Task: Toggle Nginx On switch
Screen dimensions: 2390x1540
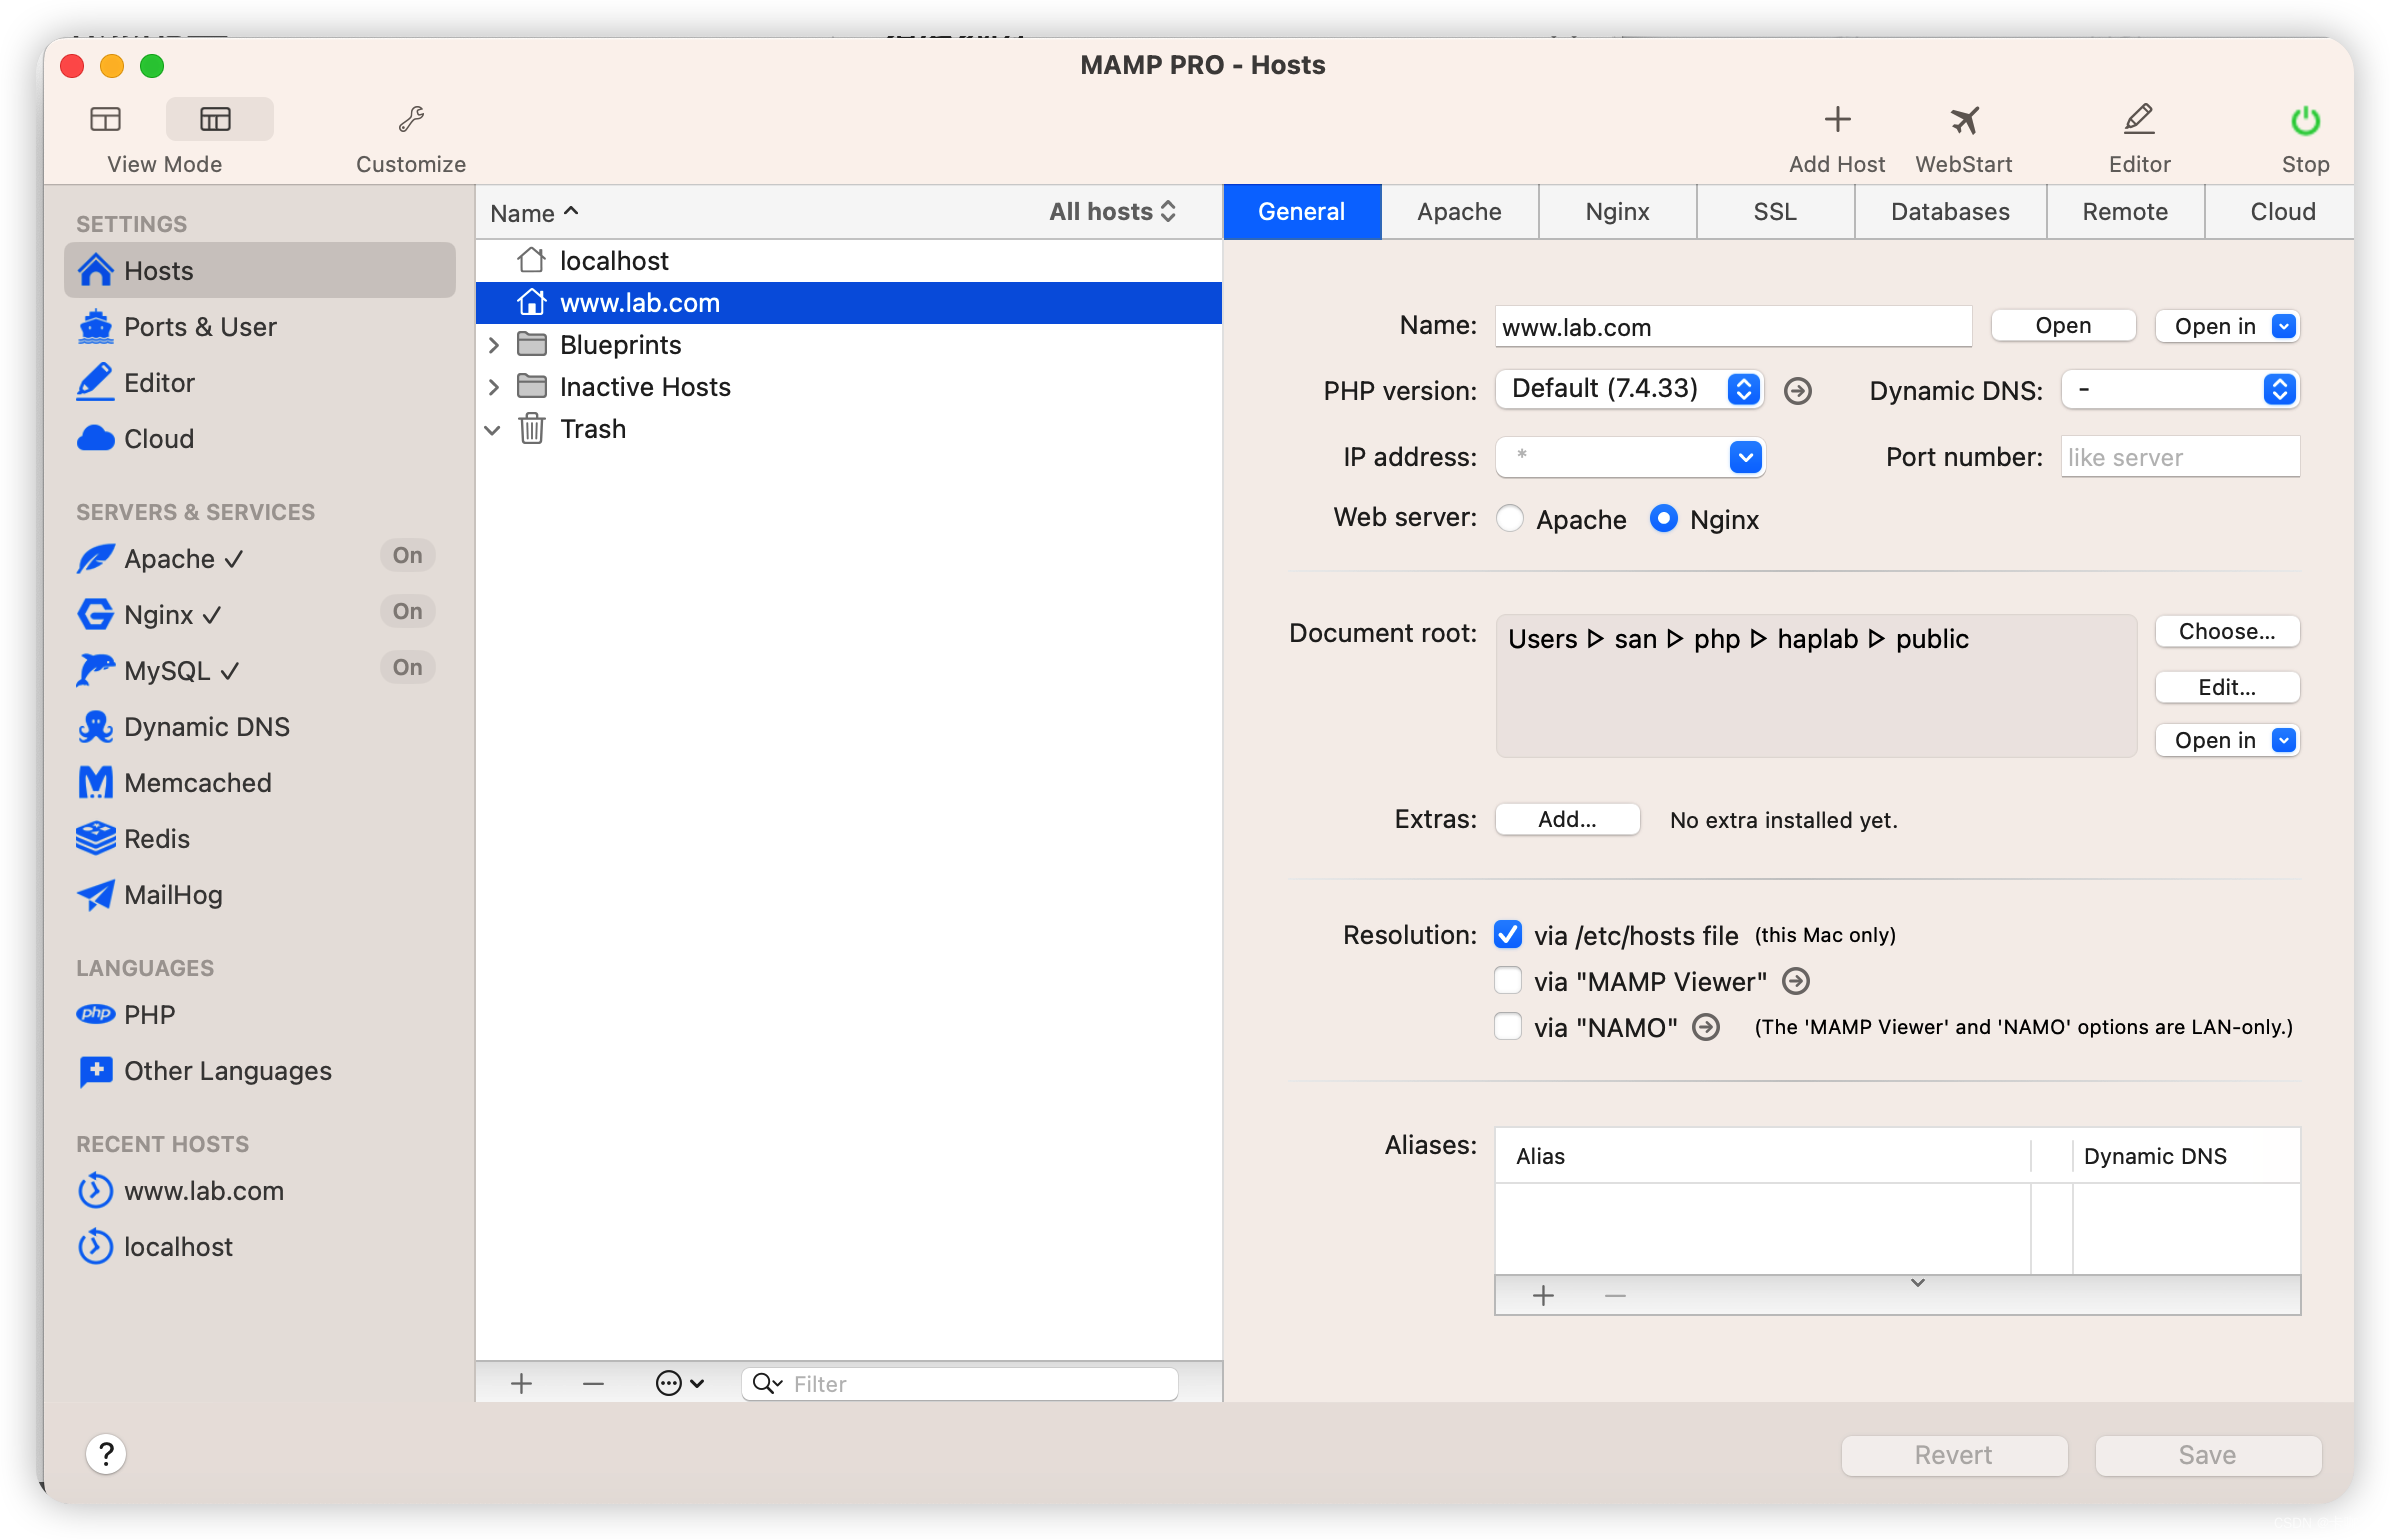Action: pos(407,611)
